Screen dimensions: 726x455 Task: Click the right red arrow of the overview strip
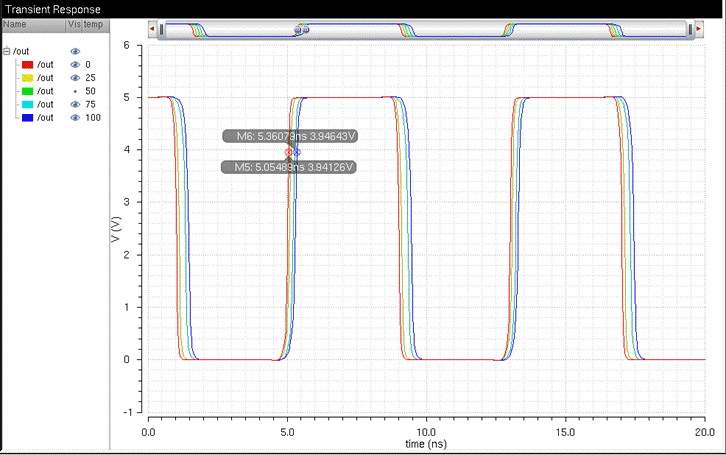[x=699, y=29]
